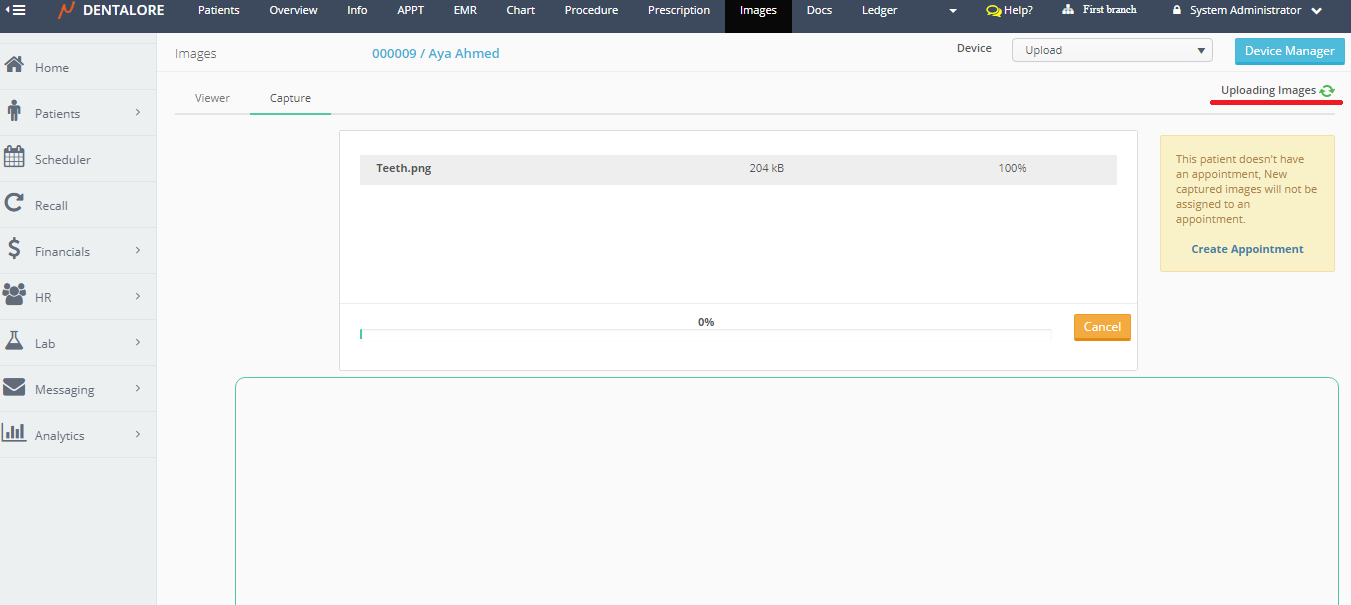Open Scheduler calendar icon
This screenshot has height=605, width=1351.
[14, 158]
